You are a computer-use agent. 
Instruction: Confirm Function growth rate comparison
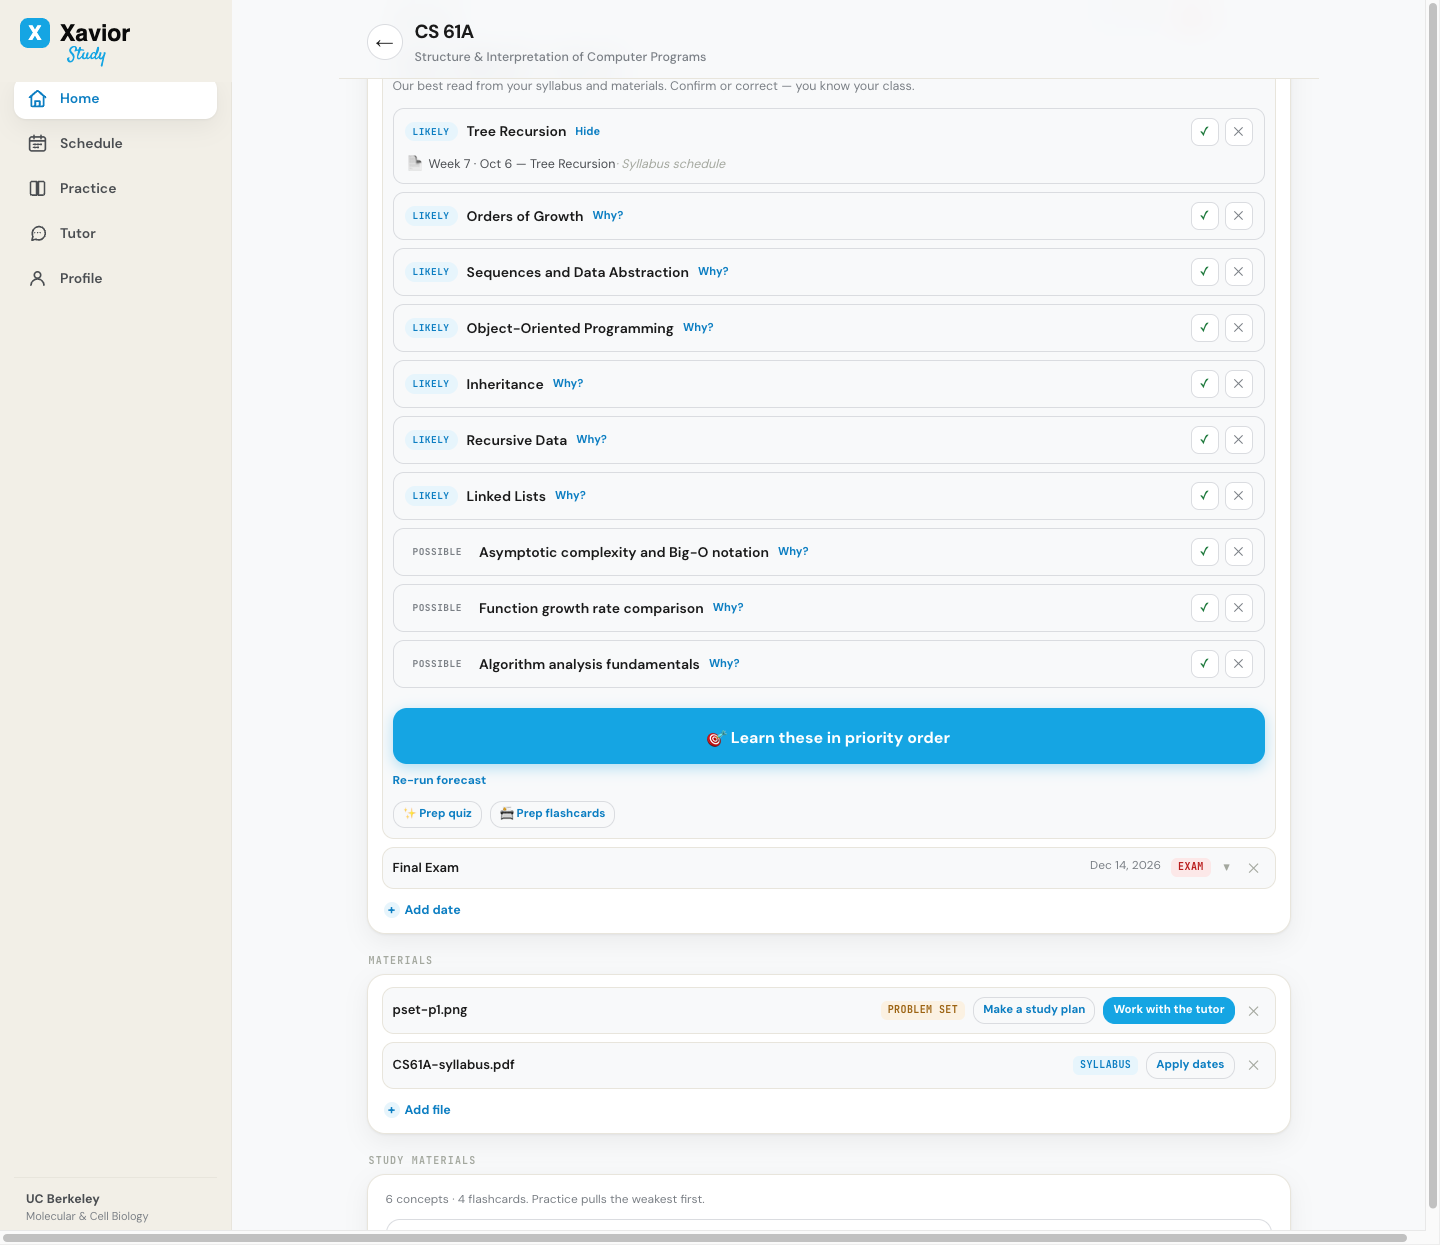1204,608
